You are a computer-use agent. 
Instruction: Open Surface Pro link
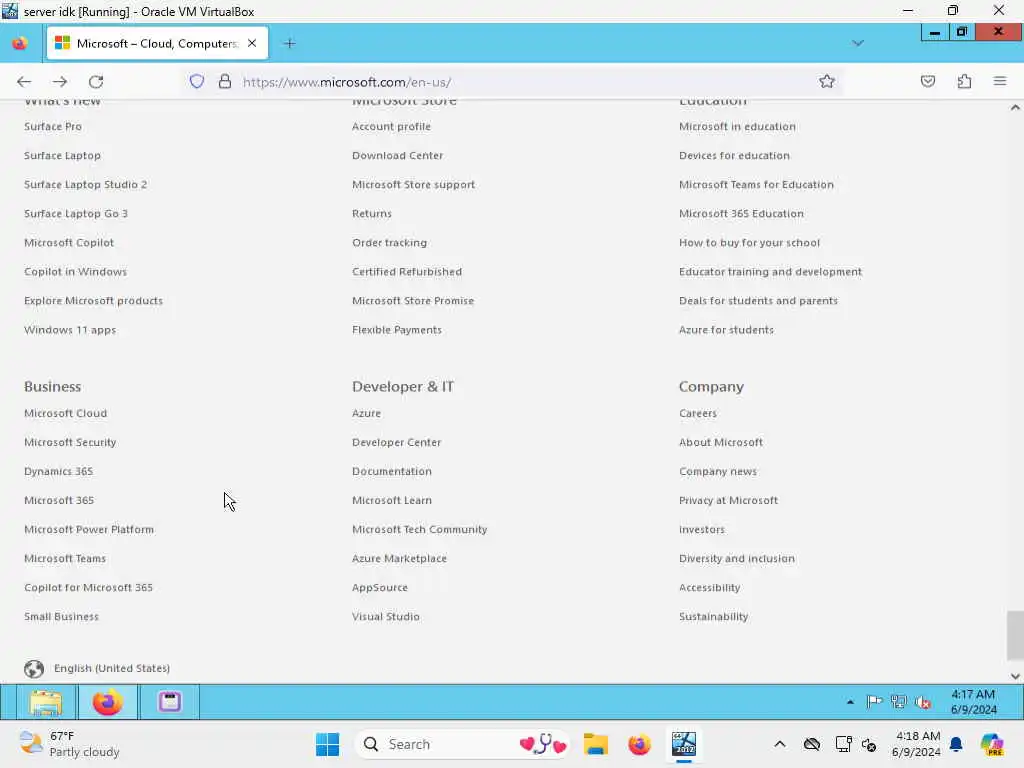point(53,127)
